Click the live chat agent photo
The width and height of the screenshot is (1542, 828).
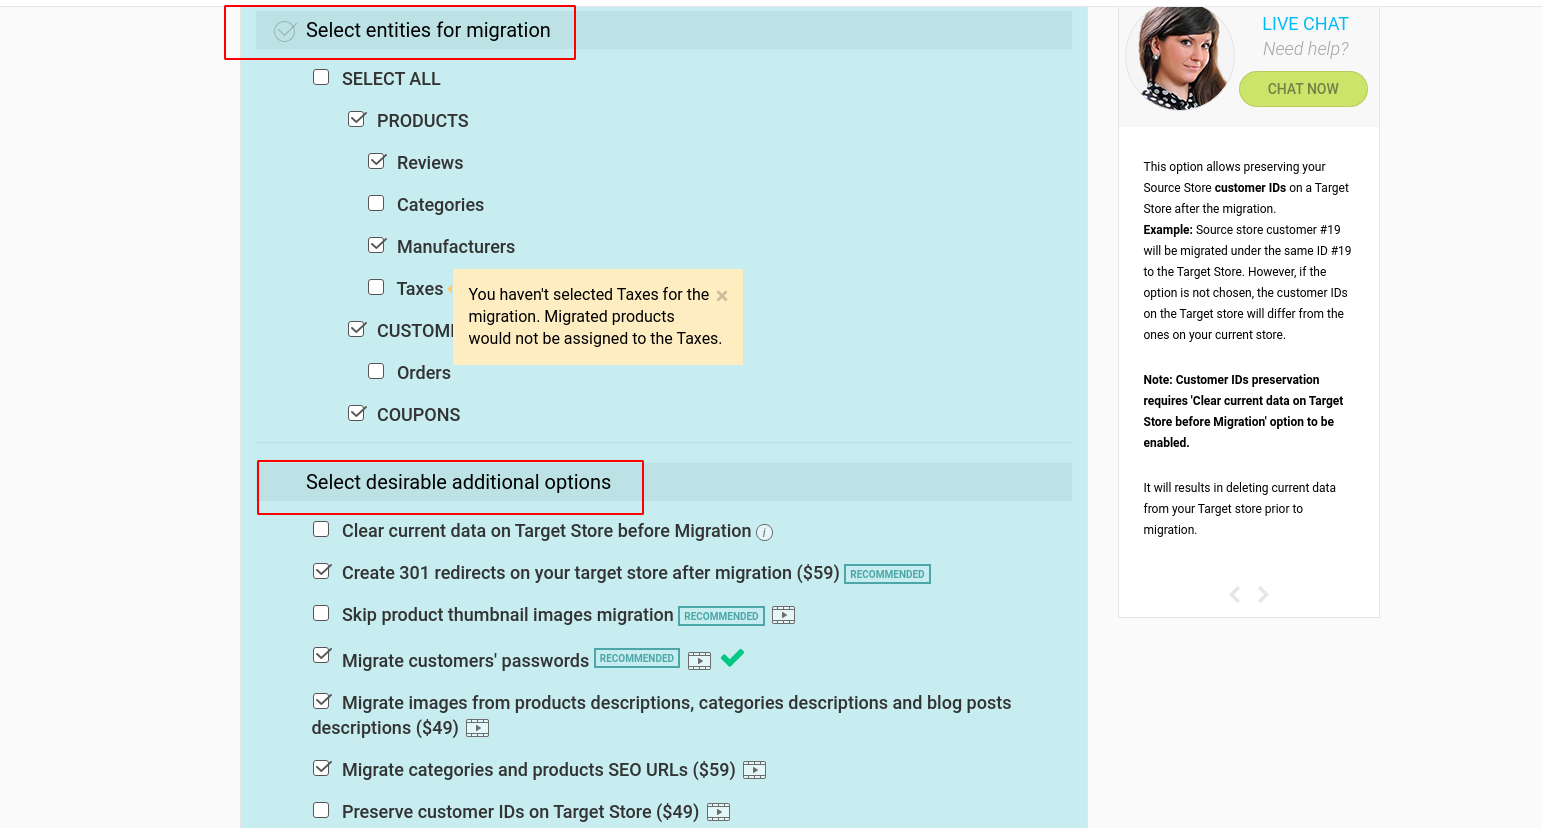1180,58
